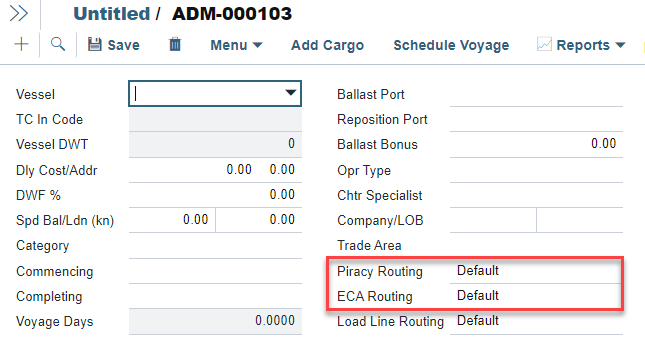Viewport: 645px width, 364px height.
Task: Open search with magnifying glass icon
Action: (x=58, y=44)
